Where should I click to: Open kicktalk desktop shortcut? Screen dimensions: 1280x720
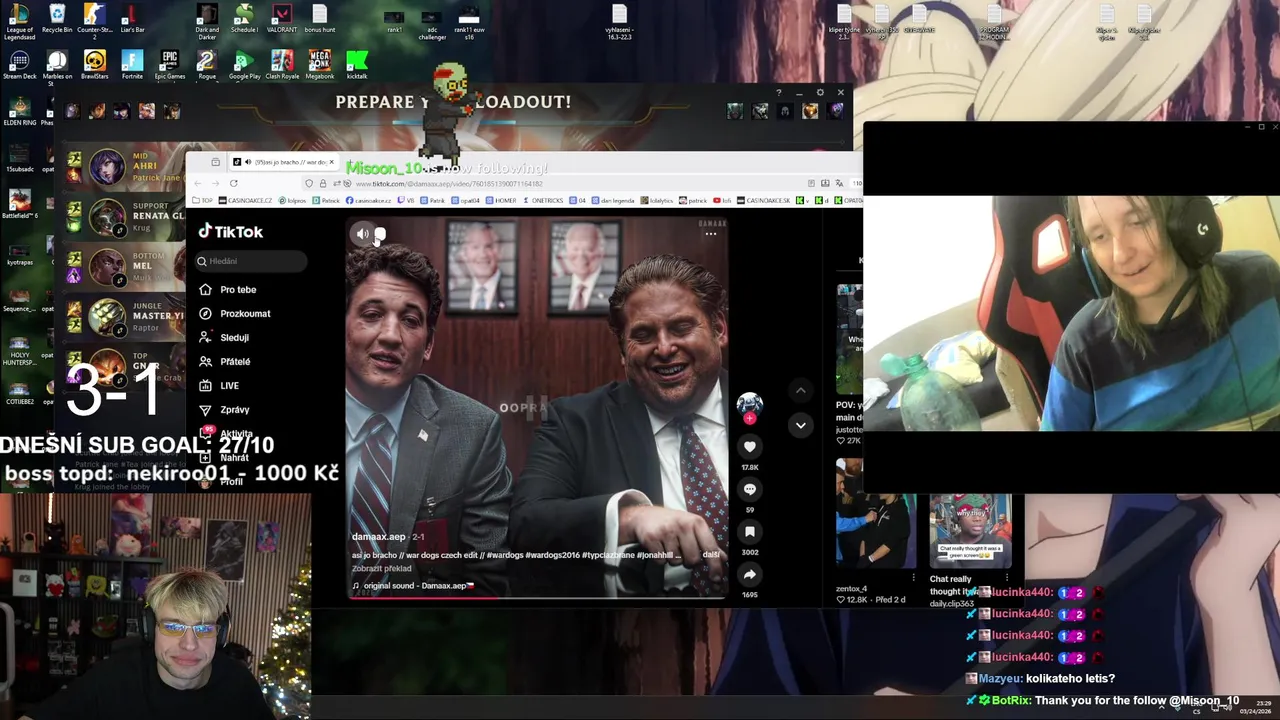point(357,65)
